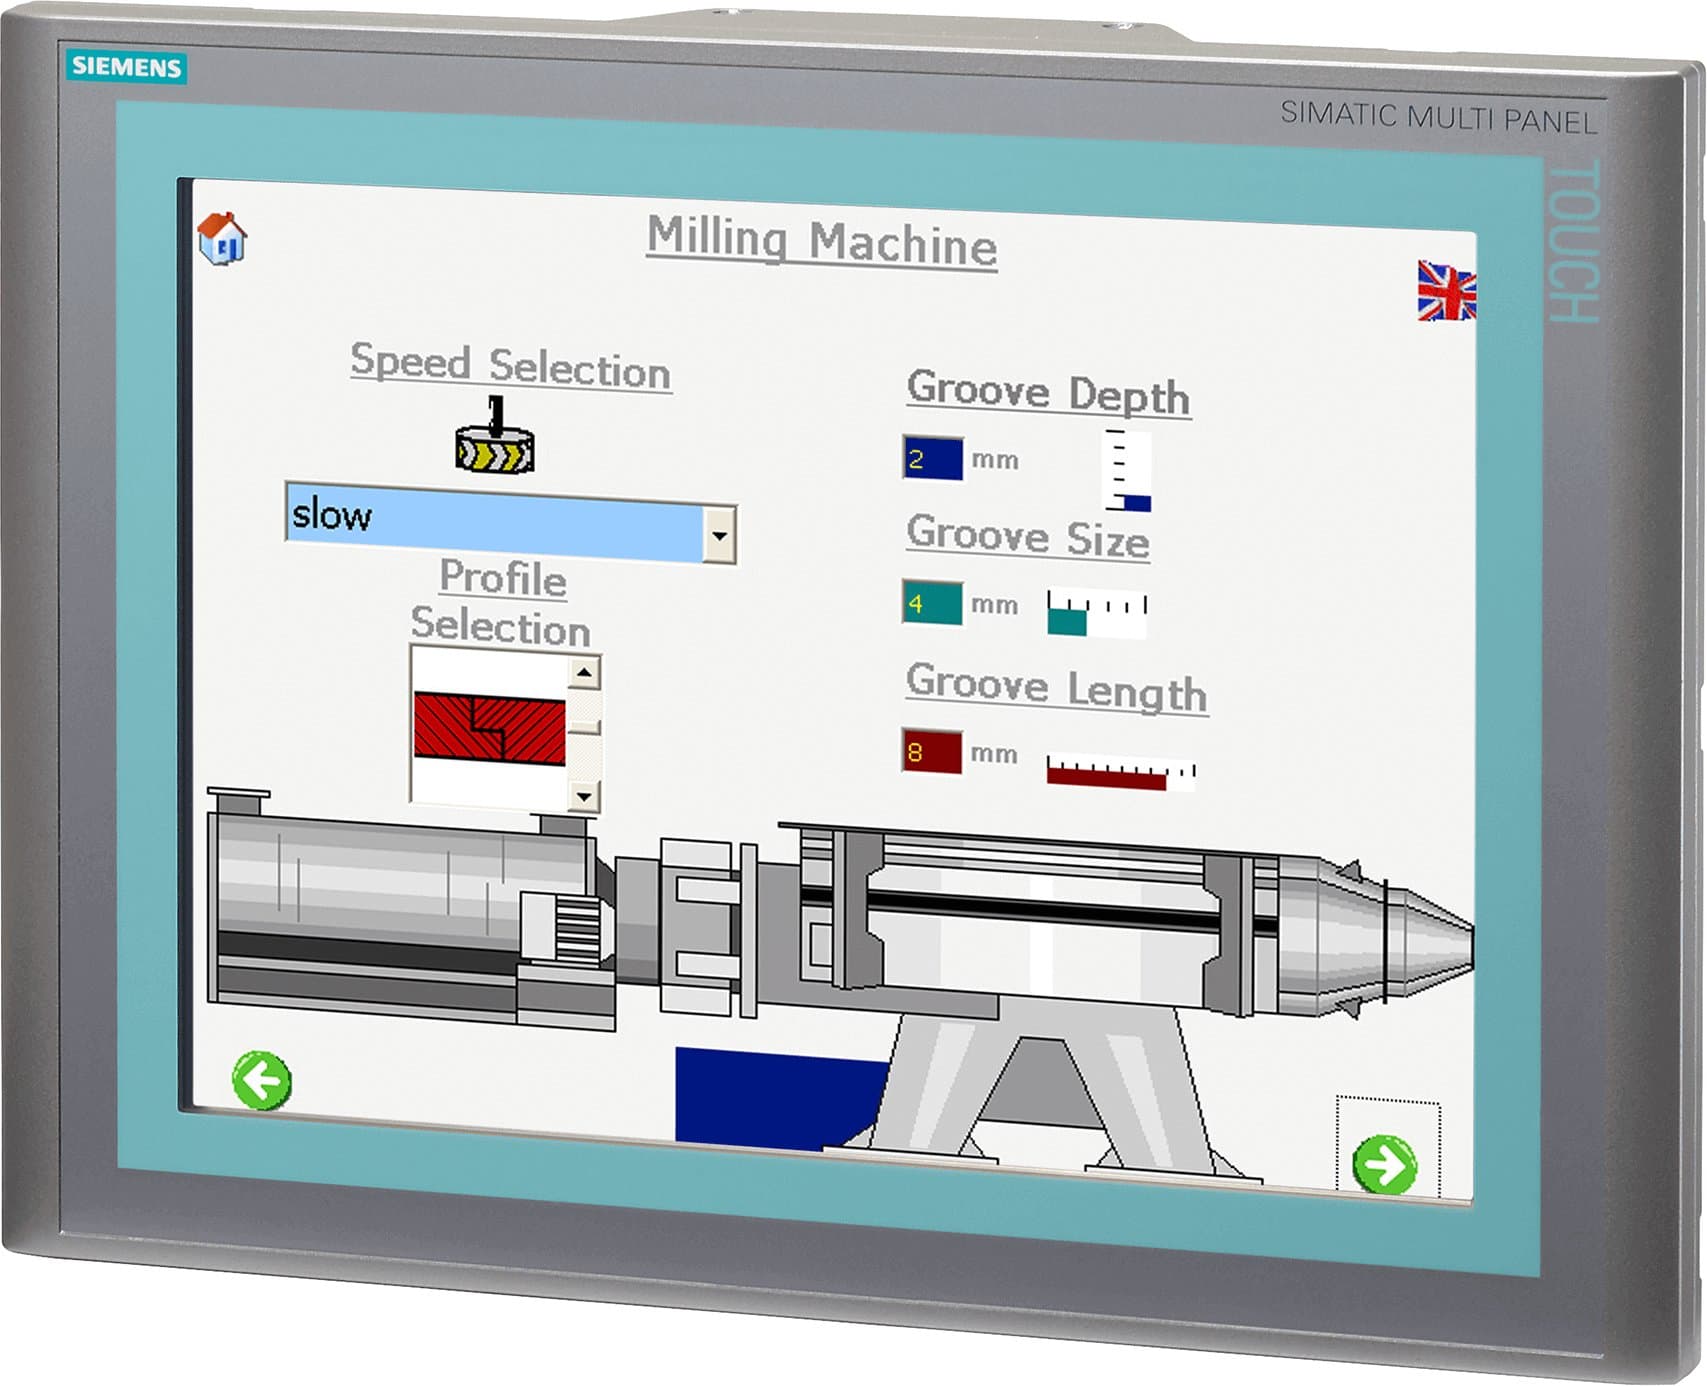Screen dimensions: 1707x1386
Task: Adjust the vertical Groove Depth bar
Action: coord(1128,470)
